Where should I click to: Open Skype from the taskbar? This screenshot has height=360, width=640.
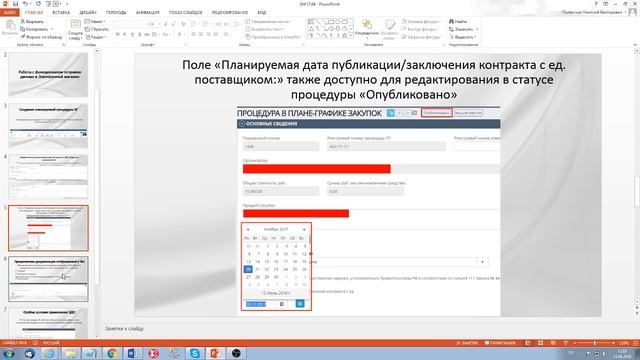click(195, 353)
